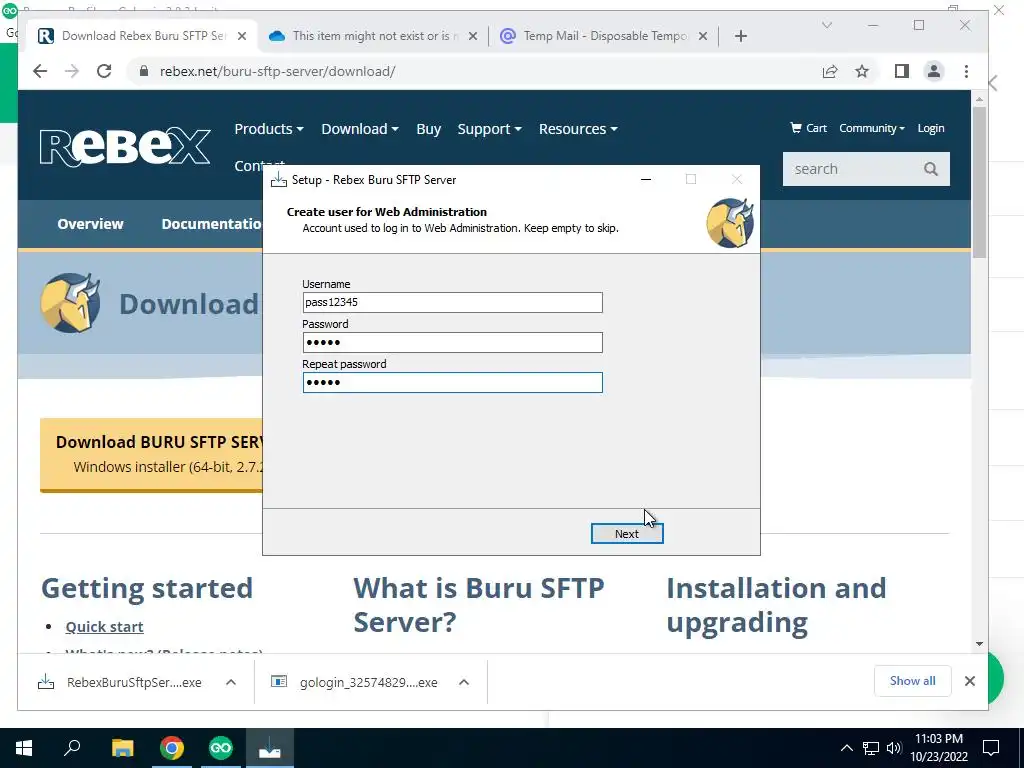The height and width of the screenshot is (768, 1024).
Task: Click the search magnifier icon on Rebex site
Action: click(931, 169)
